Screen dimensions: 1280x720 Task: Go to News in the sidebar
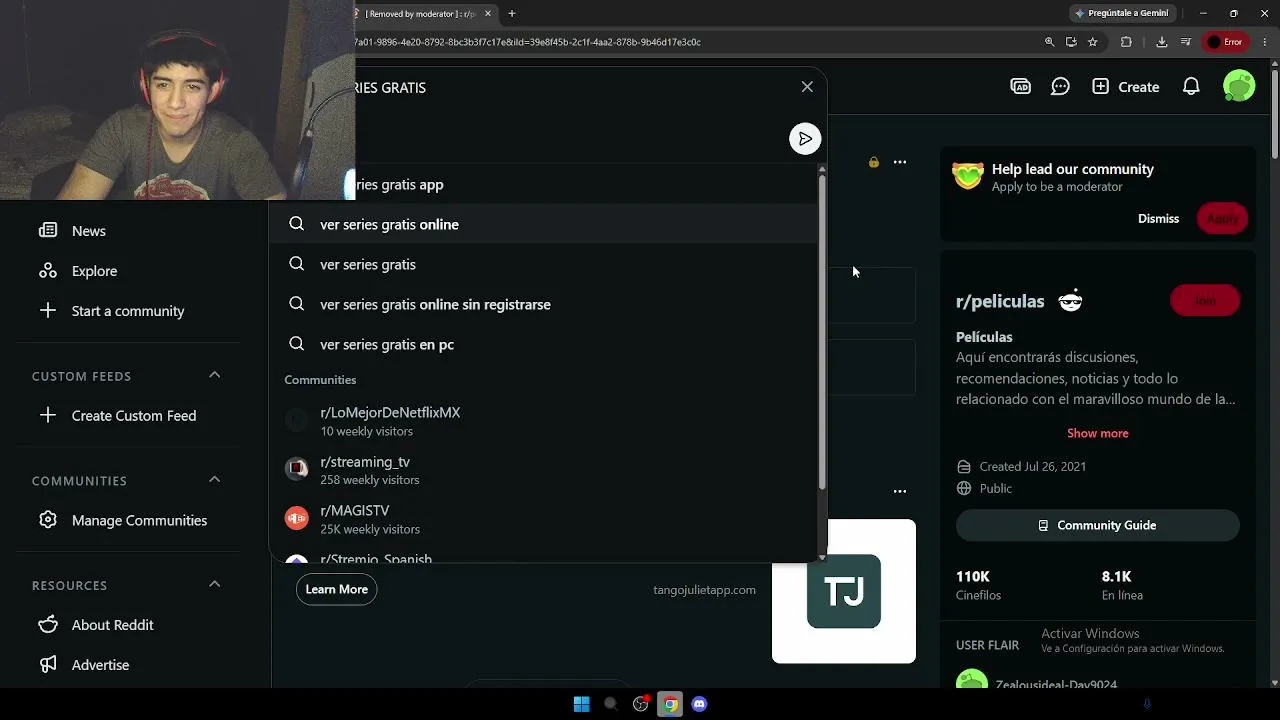[x=127, y=231]
